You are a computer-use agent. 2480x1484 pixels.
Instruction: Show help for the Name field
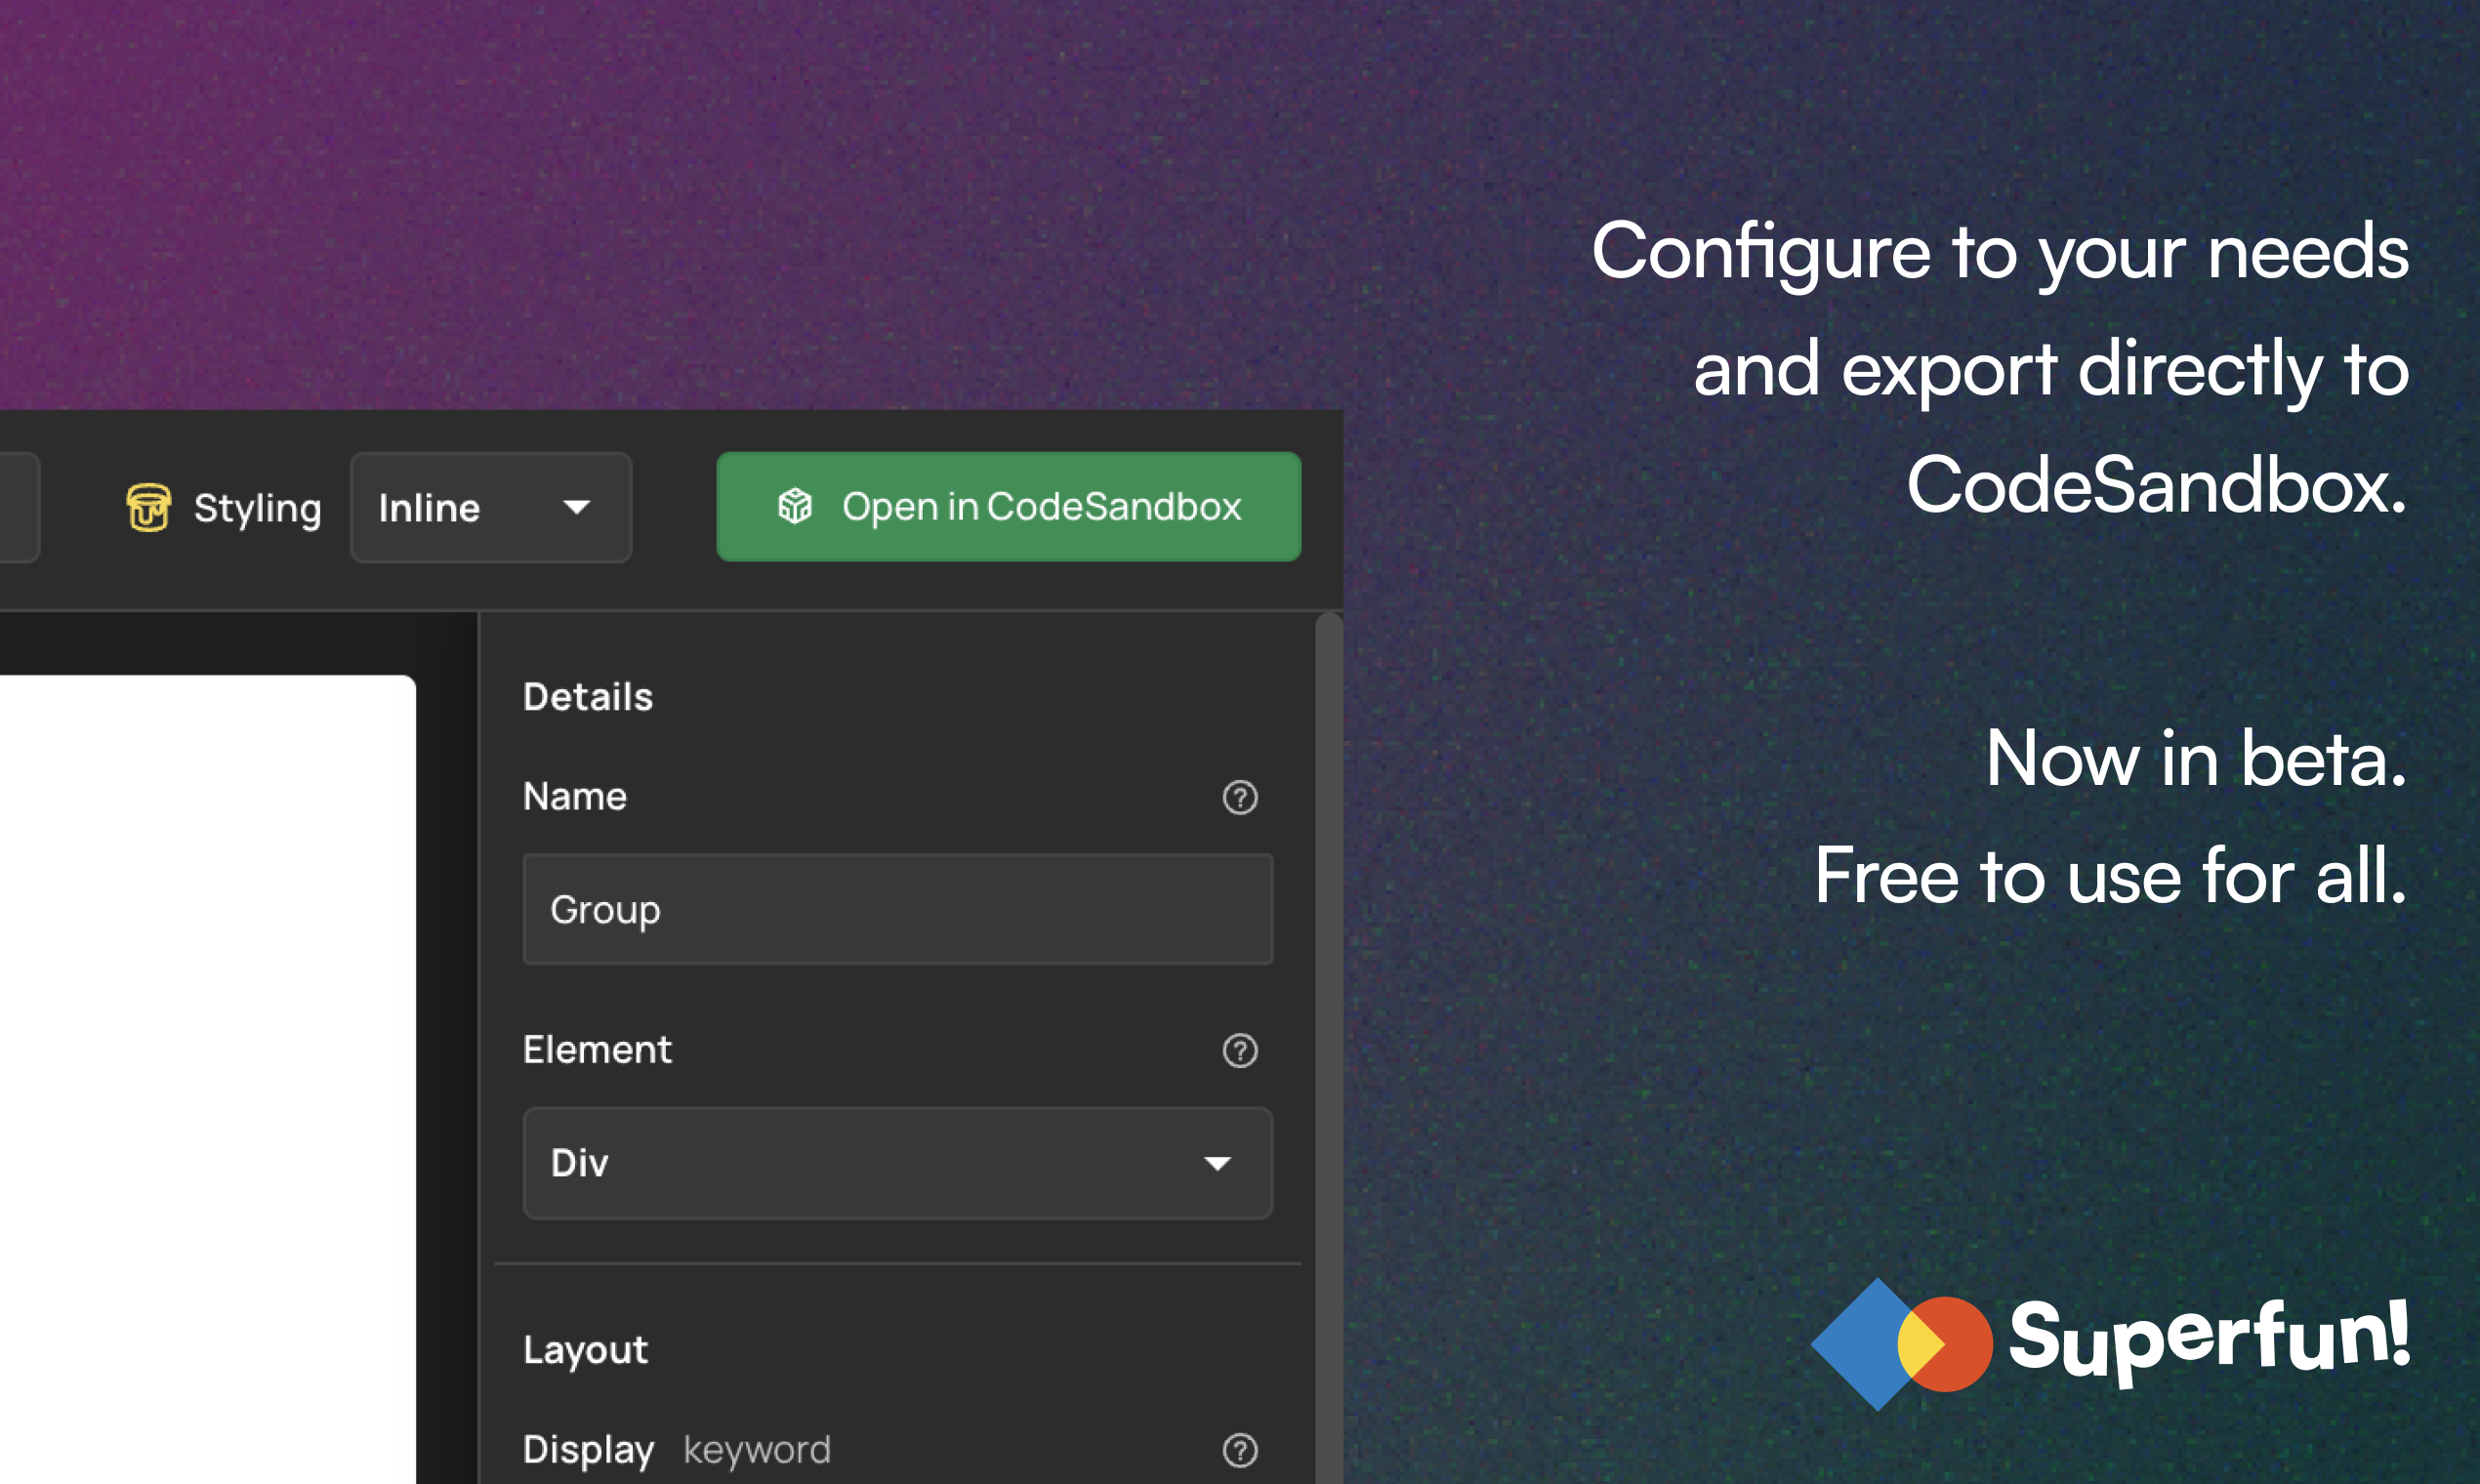pyautogui.click(x=1240, y=797)
